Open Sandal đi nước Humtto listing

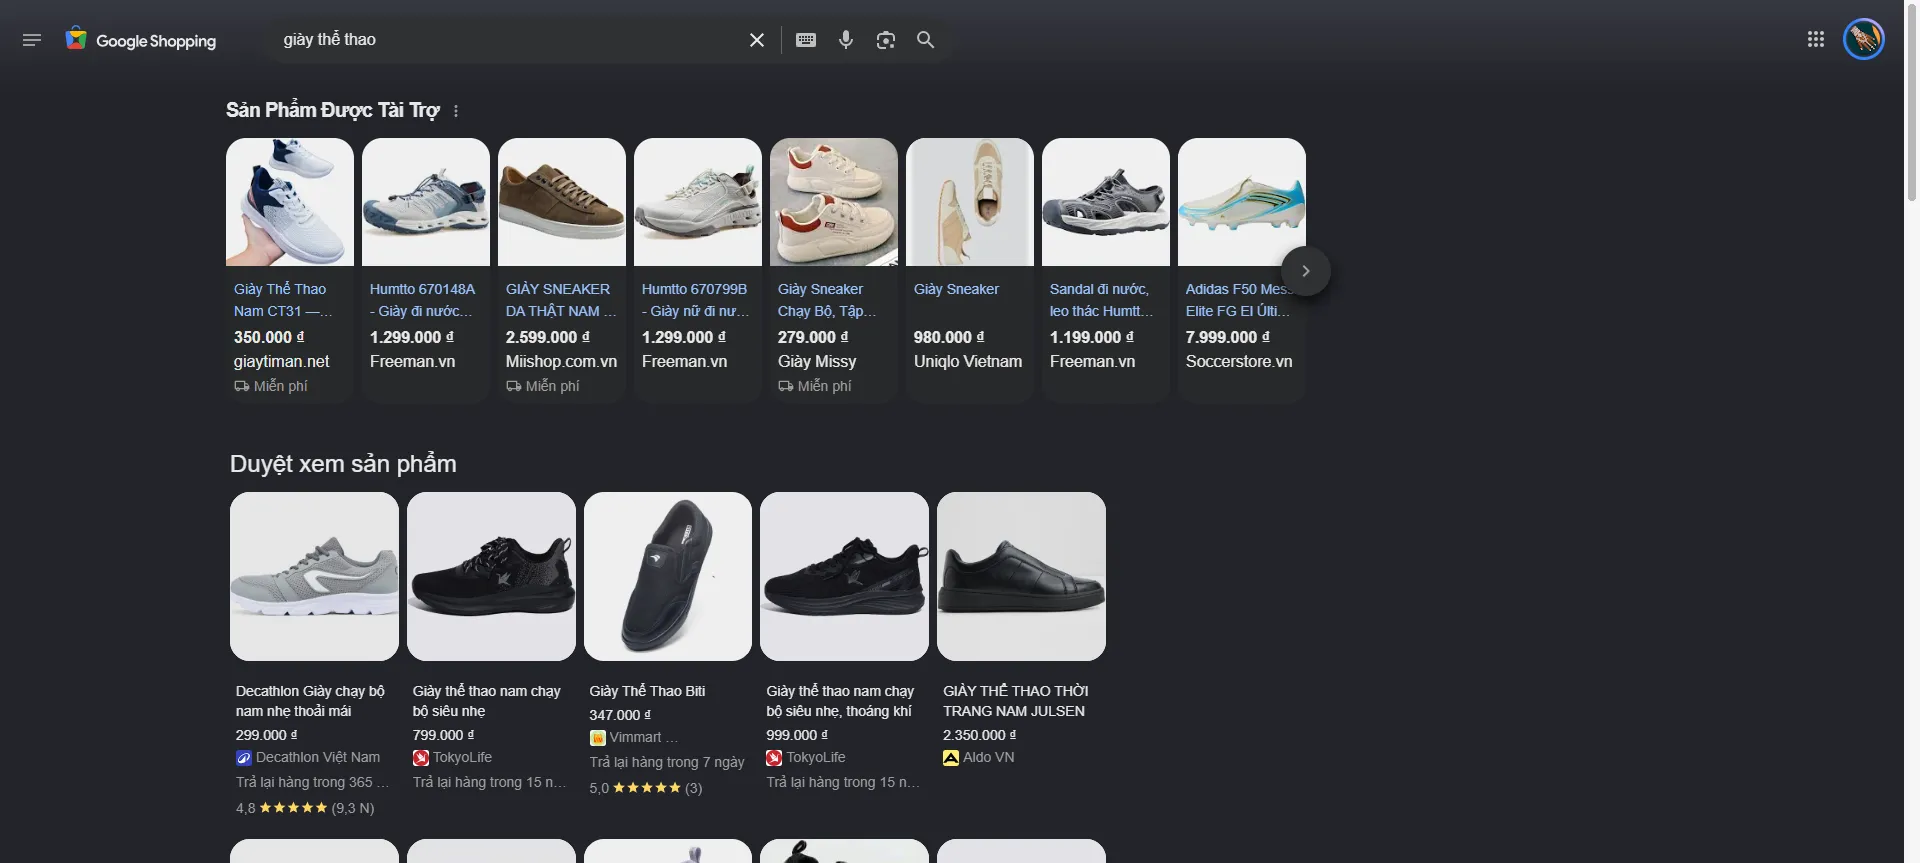1101,300
